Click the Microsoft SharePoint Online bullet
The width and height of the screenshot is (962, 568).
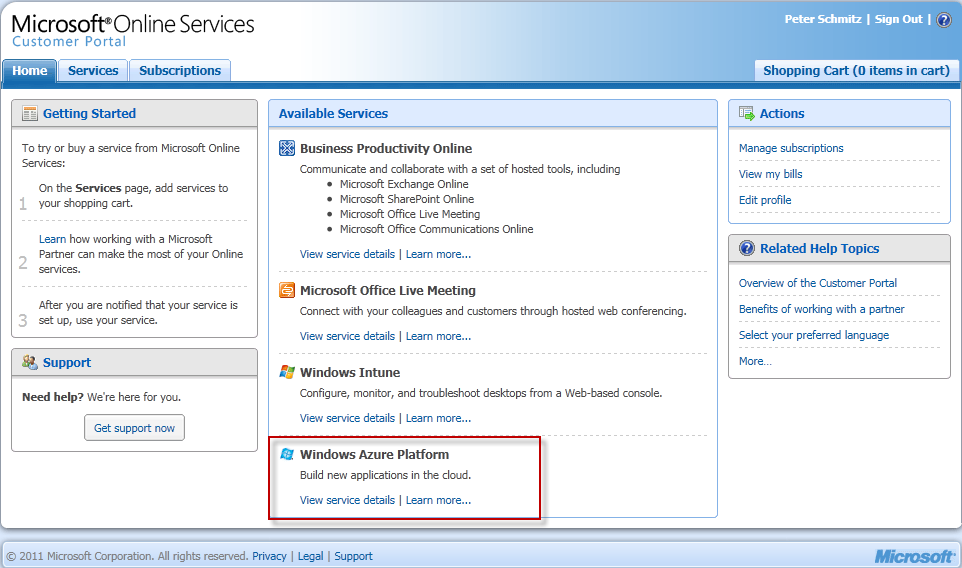click(x=407, y=199)
